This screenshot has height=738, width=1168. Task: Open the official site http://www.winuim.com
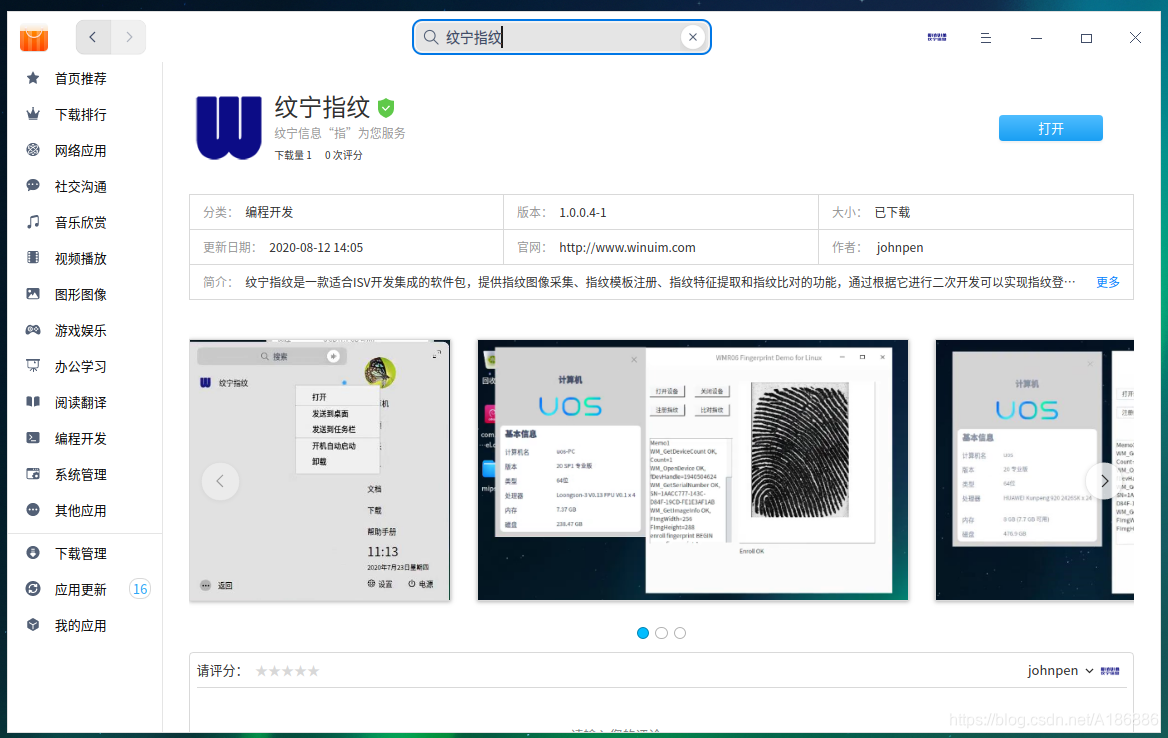627,247
